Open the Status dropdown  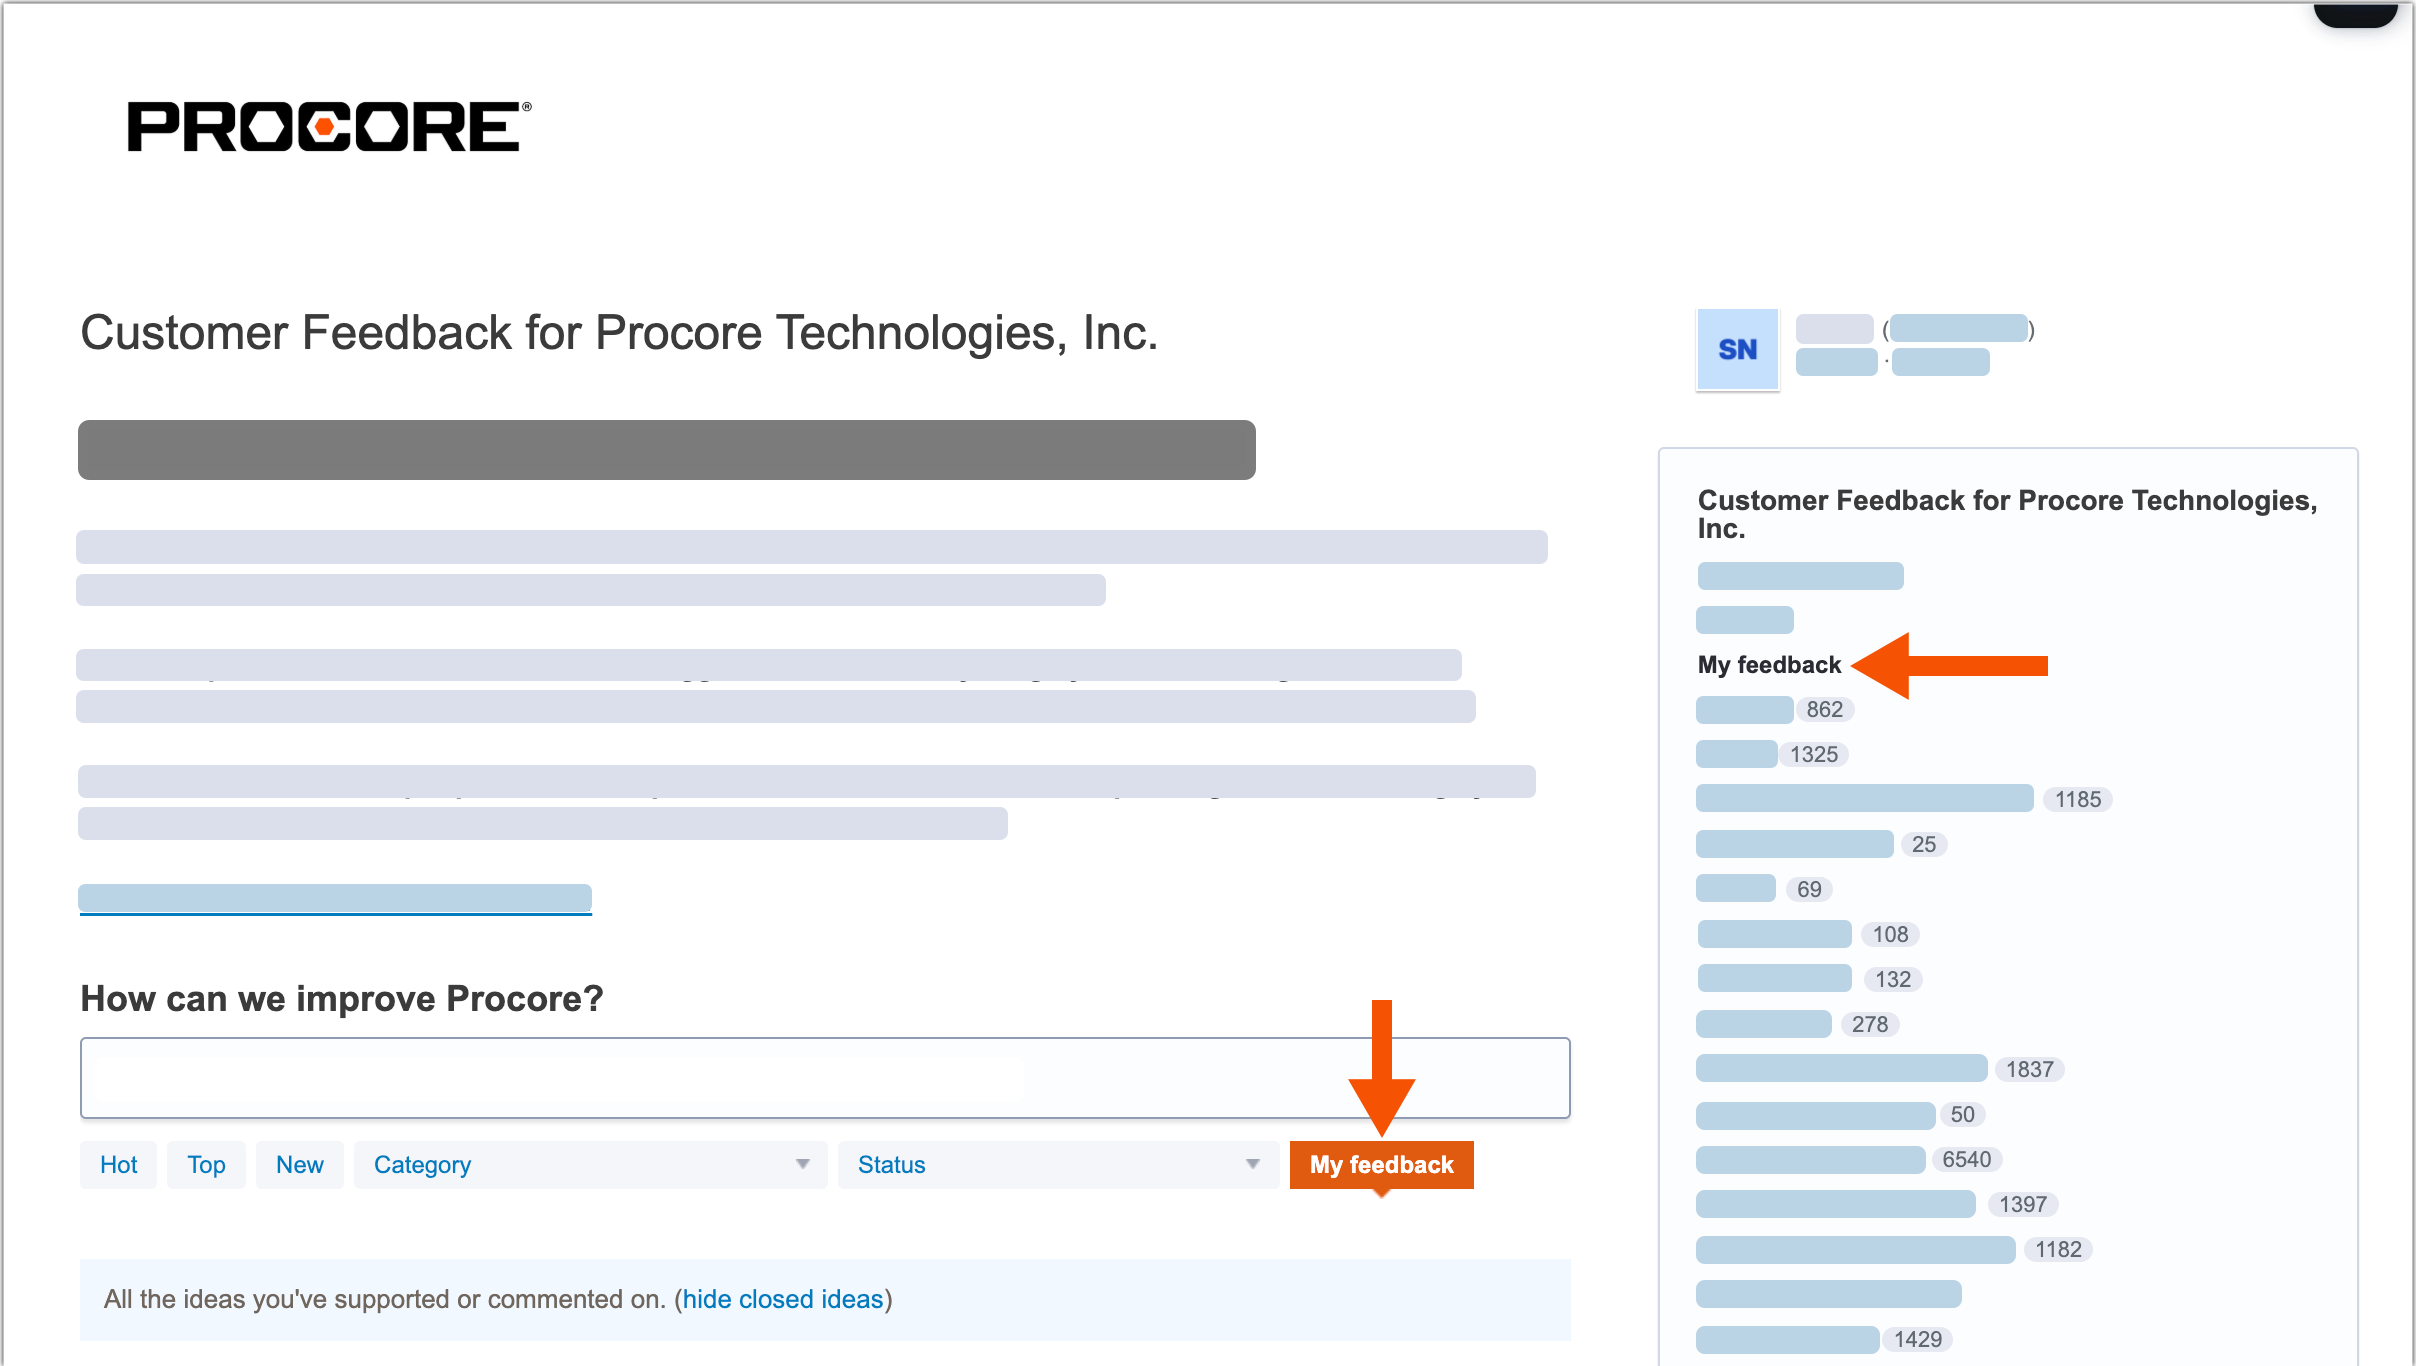[x=1057, y=1164]
